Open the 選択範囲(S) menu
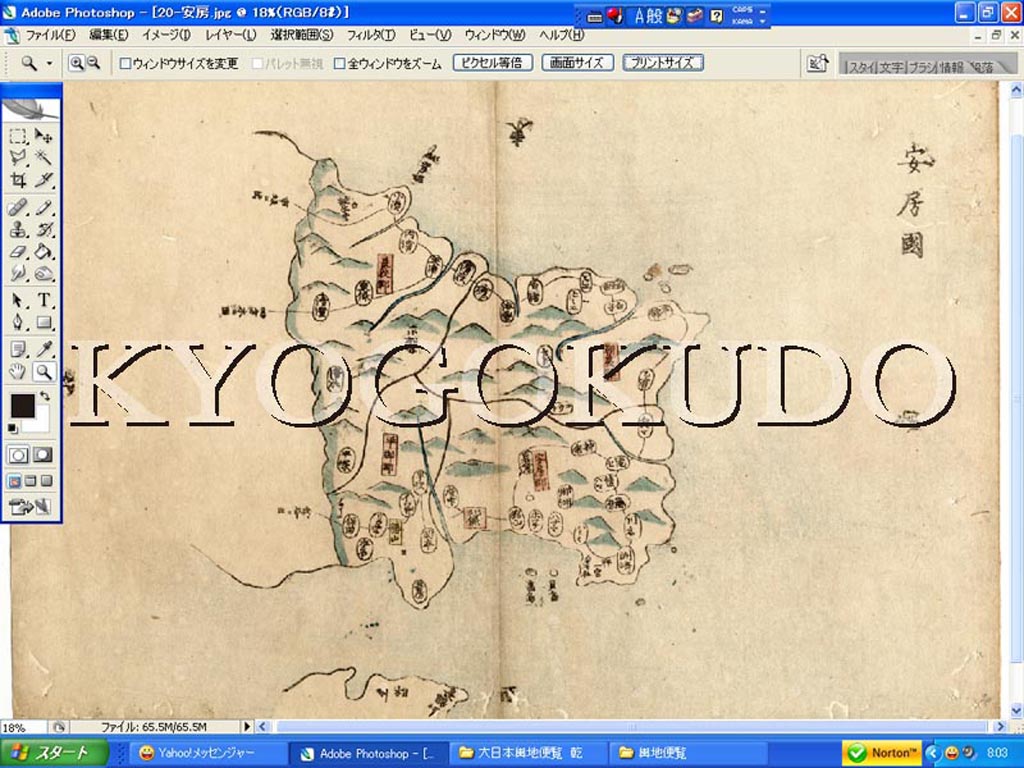The height and width of the screenshot is (768, 1024). 302,35
